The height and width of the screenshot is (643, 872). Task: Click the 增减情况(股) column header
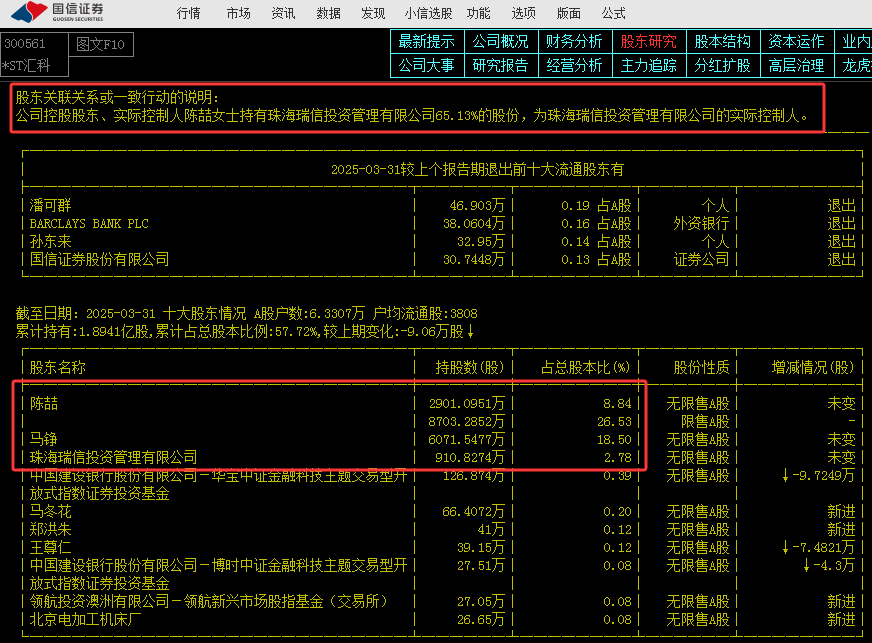pos(813,367)
